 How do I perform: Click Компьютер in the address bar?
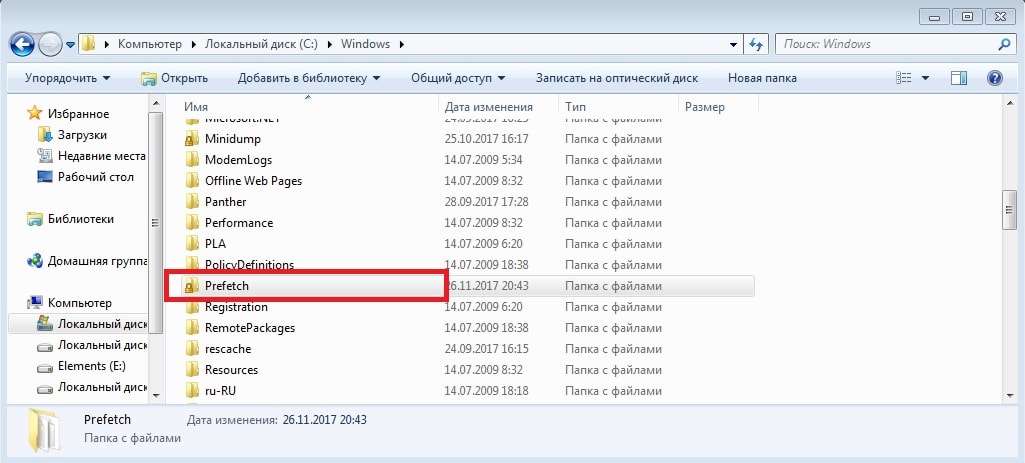(149, 44)
